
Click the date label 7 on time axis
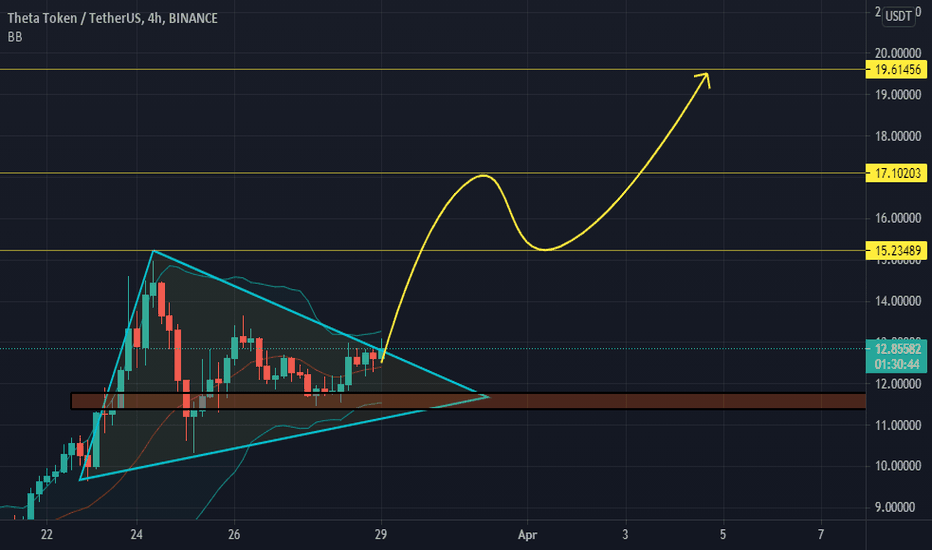tap(821, 535)
